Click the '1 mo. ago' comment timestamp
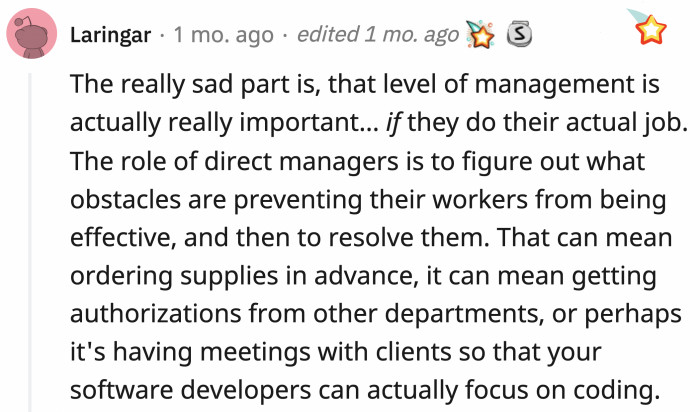700x412 pixels. pyautogui.click(x=224, y=35)
